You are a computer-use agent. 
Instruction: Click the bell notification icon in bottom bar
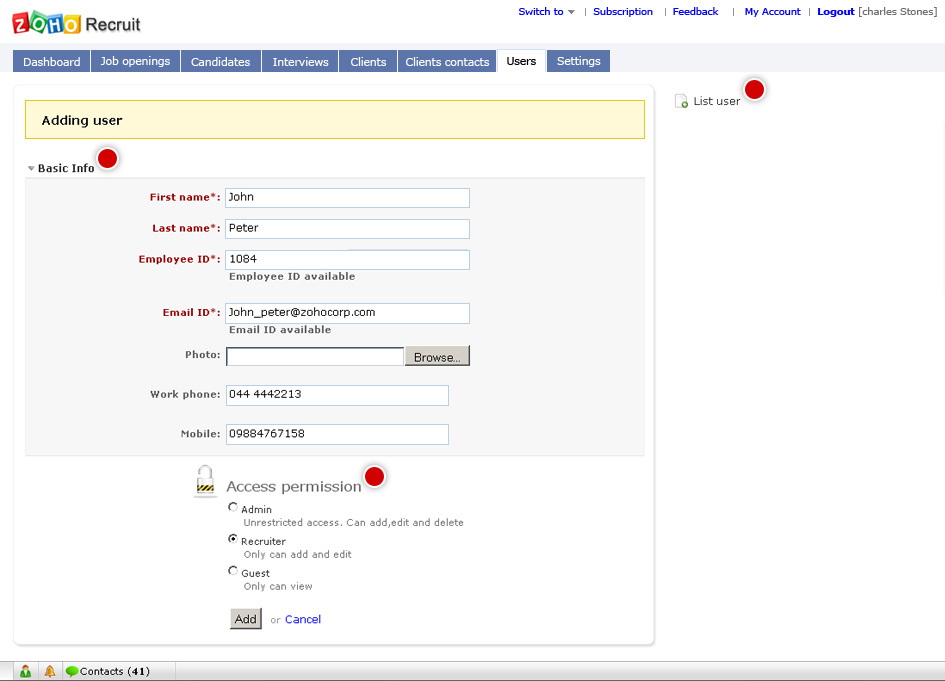(49, 671)
